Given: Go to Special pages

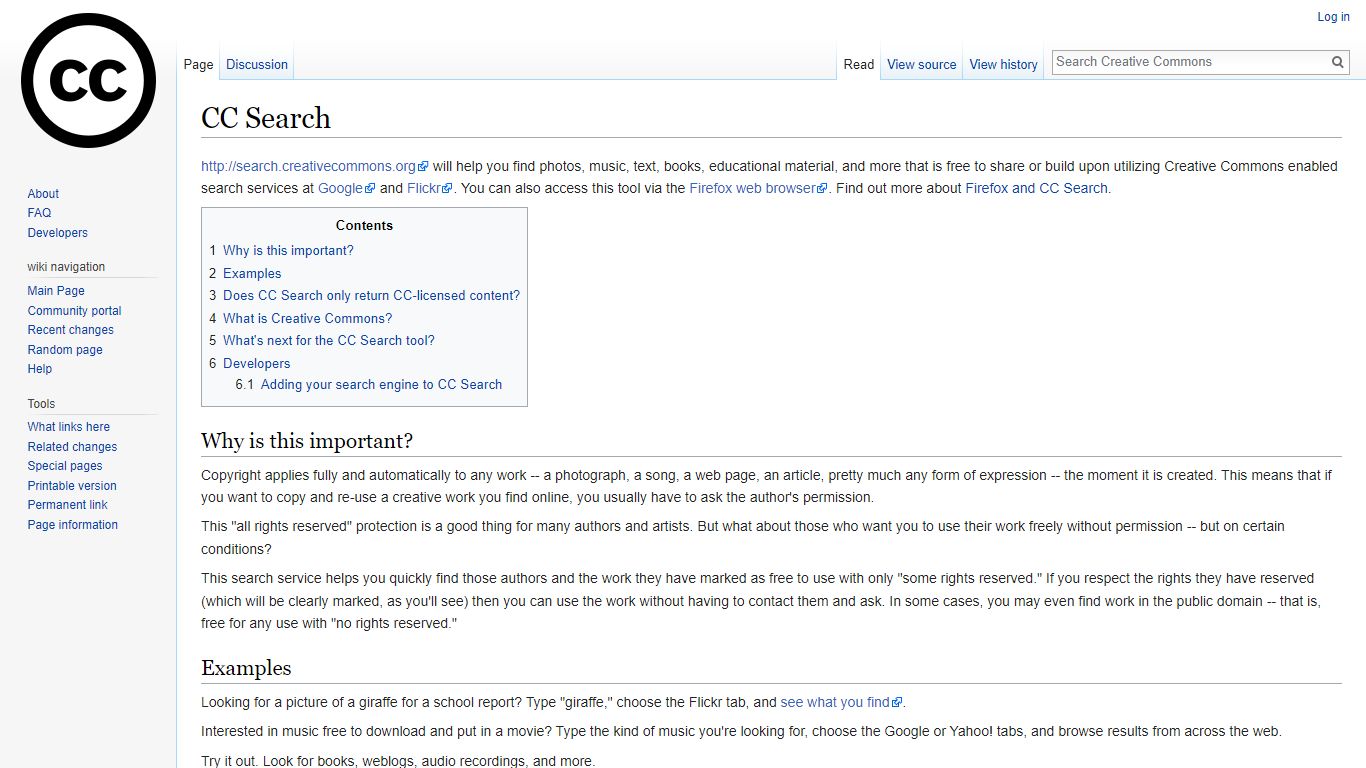Looking at the screenshot, I should coord(65,466).
